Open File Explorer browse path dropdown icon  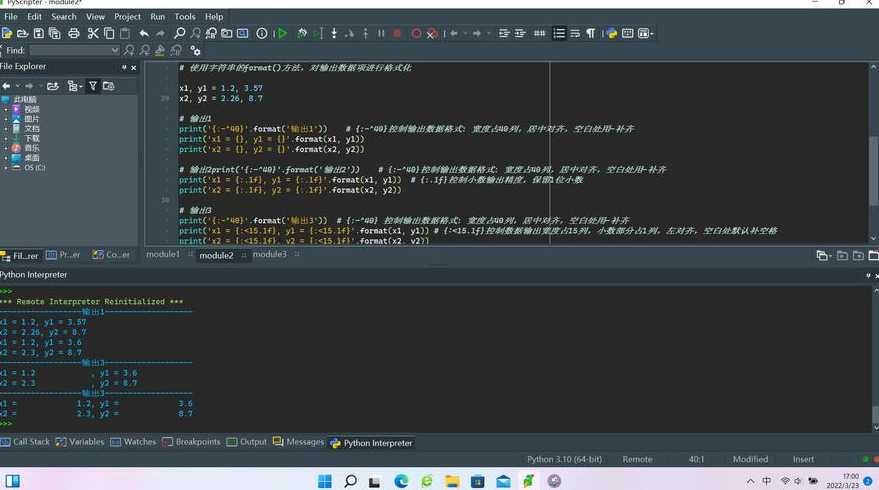coord(74,86)
